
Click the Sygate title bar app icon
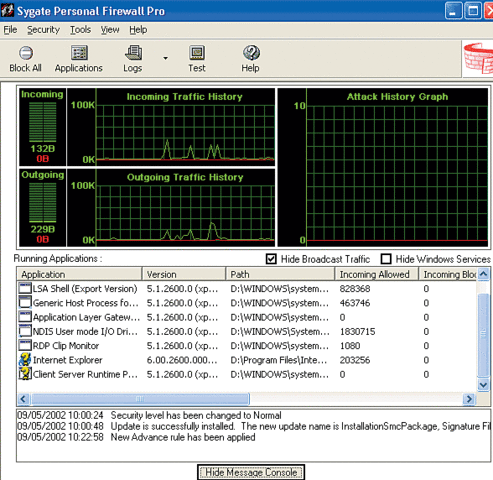7,11
